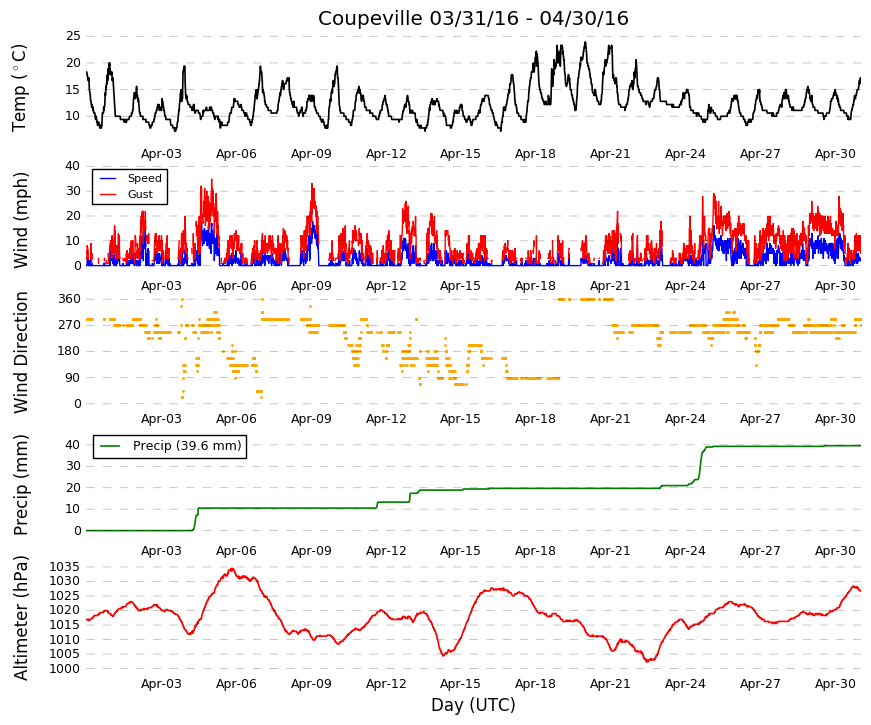Click Apr-18 tick under temperature plot
This screenshot has width=871, height=725.
click(x=535, y=154)
